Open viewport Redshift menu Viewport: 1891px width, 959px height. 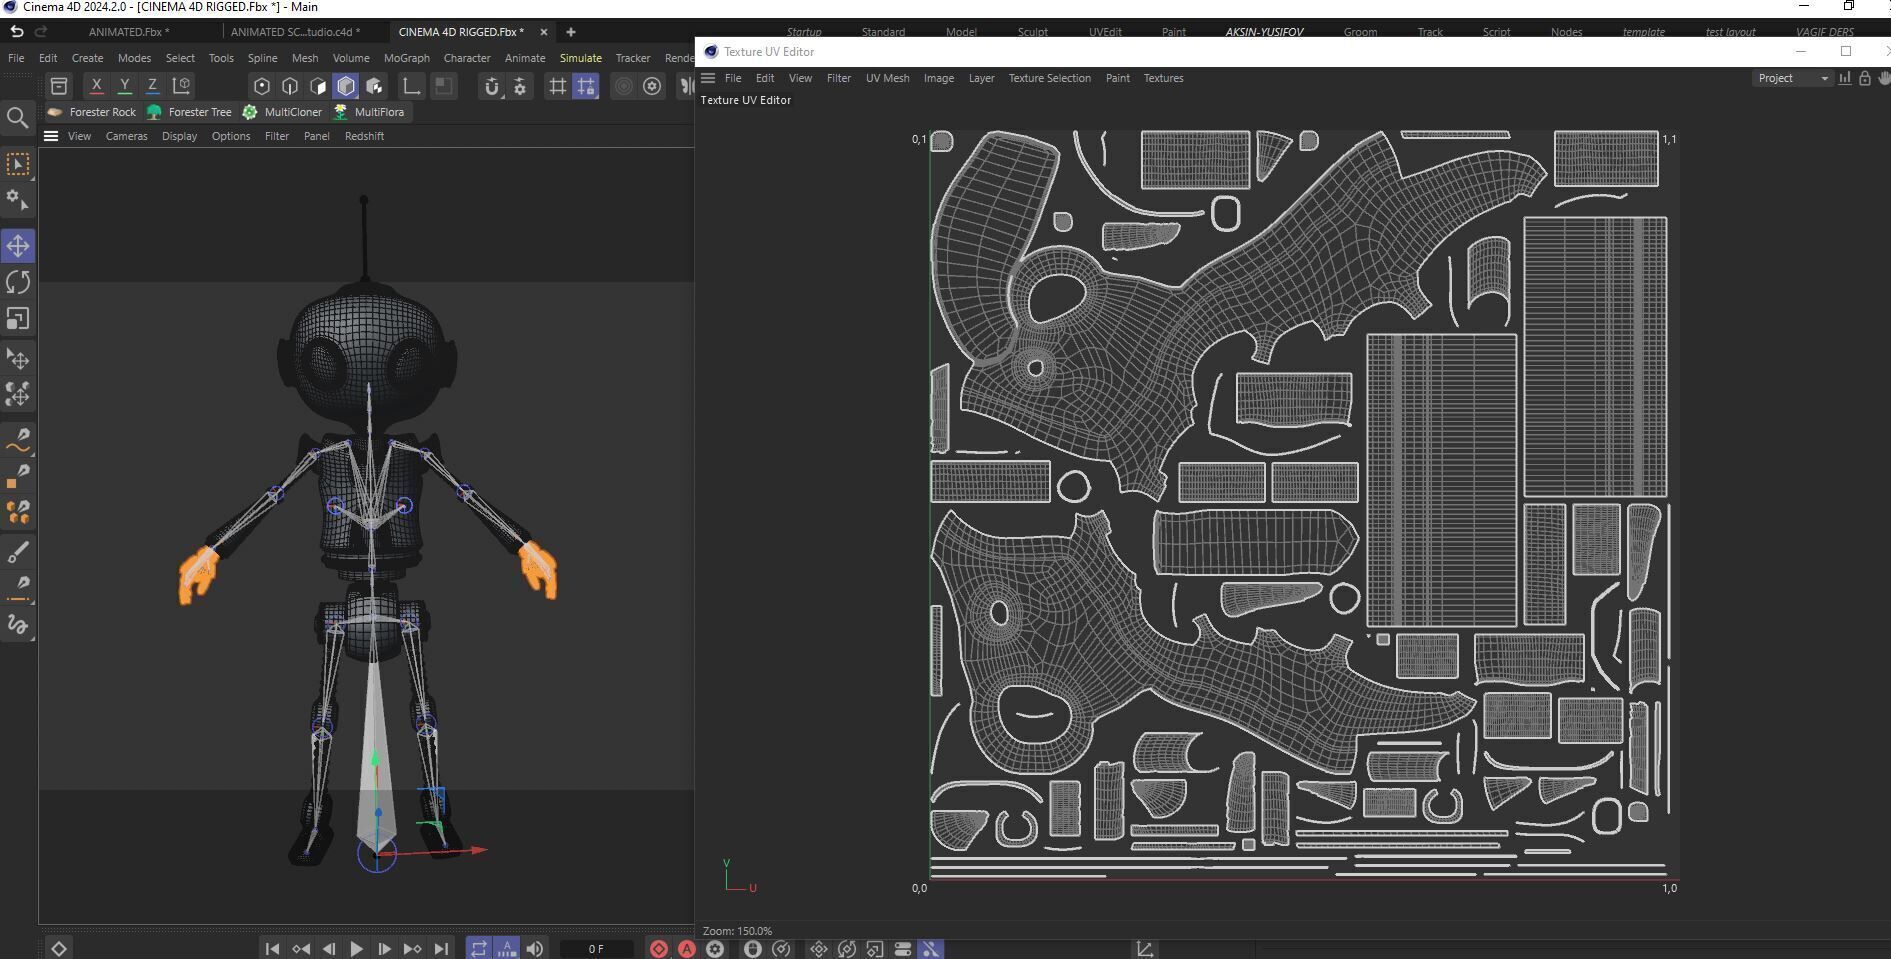(364, 136)
